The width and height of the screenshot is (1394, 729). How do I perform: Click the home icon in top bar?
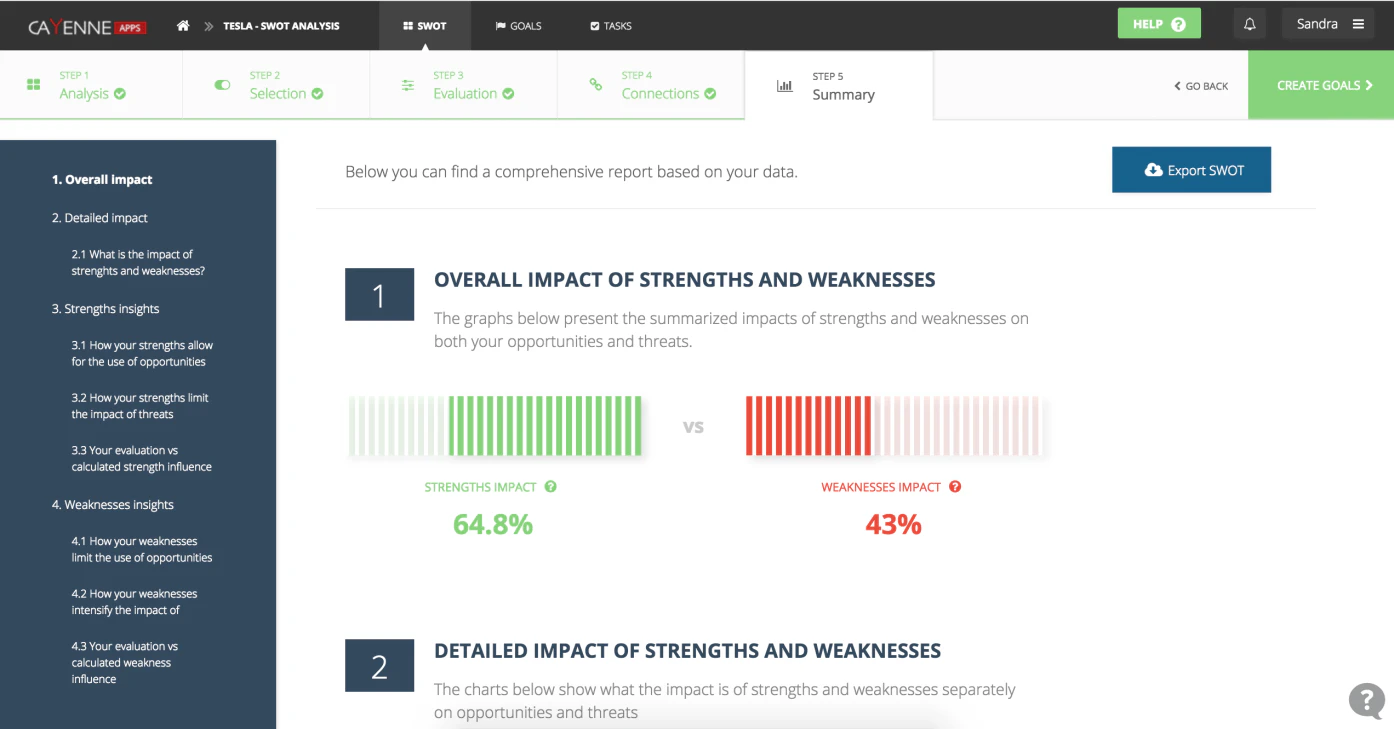[183, 25]
